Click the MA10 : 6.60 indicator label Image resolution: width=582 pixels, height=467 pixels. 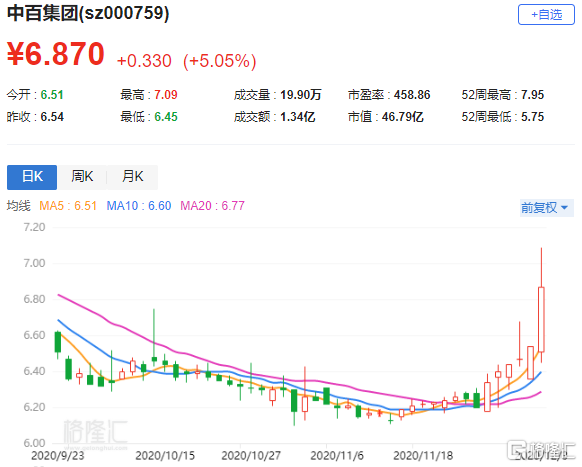[x=139, y=206]
